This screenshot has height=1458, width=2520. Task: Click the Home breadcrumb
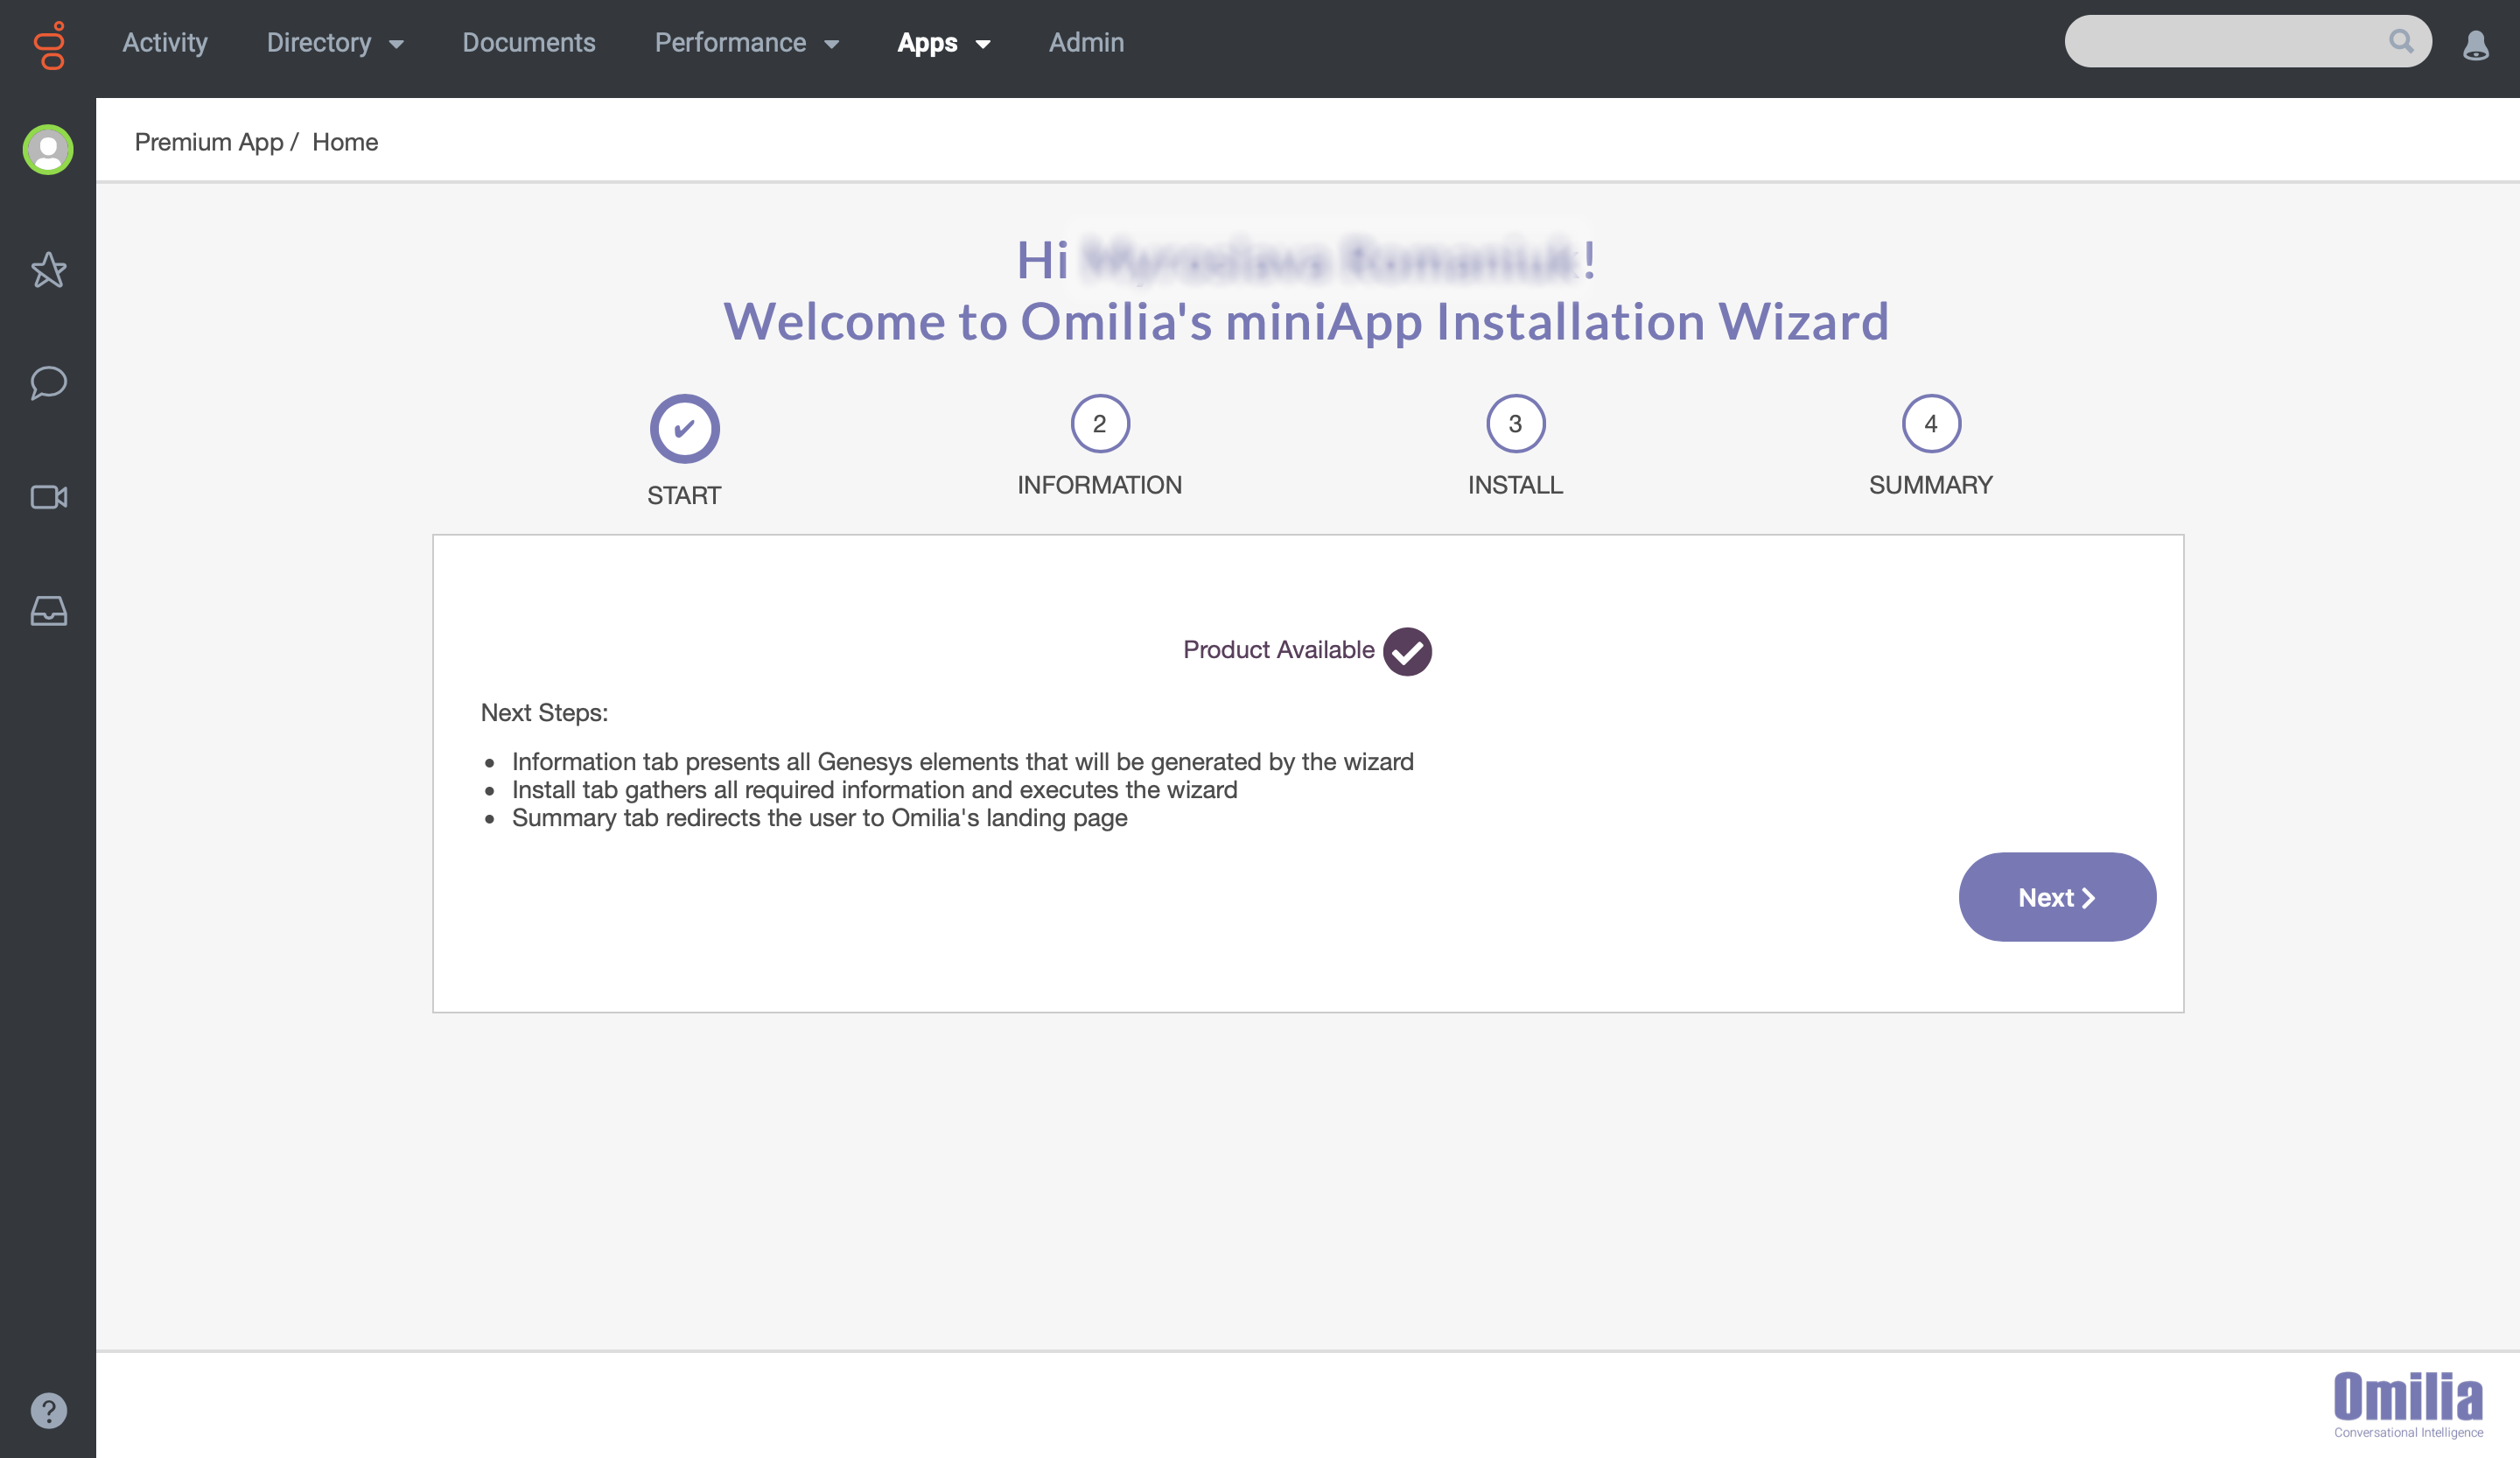click(x=345, y=142)
